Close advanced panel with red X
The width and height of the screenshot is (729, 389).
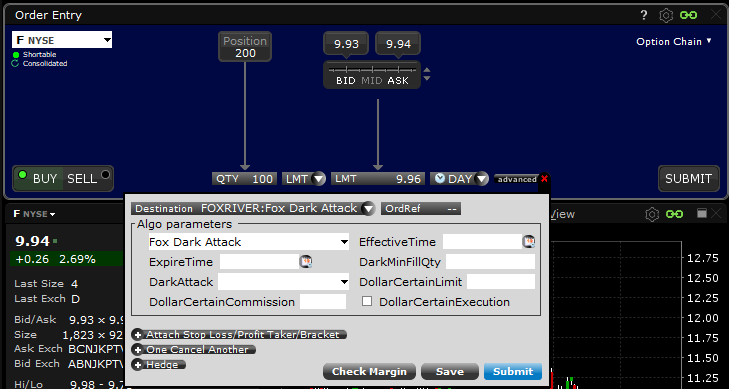pyautogui.click(x=544, y=178)
